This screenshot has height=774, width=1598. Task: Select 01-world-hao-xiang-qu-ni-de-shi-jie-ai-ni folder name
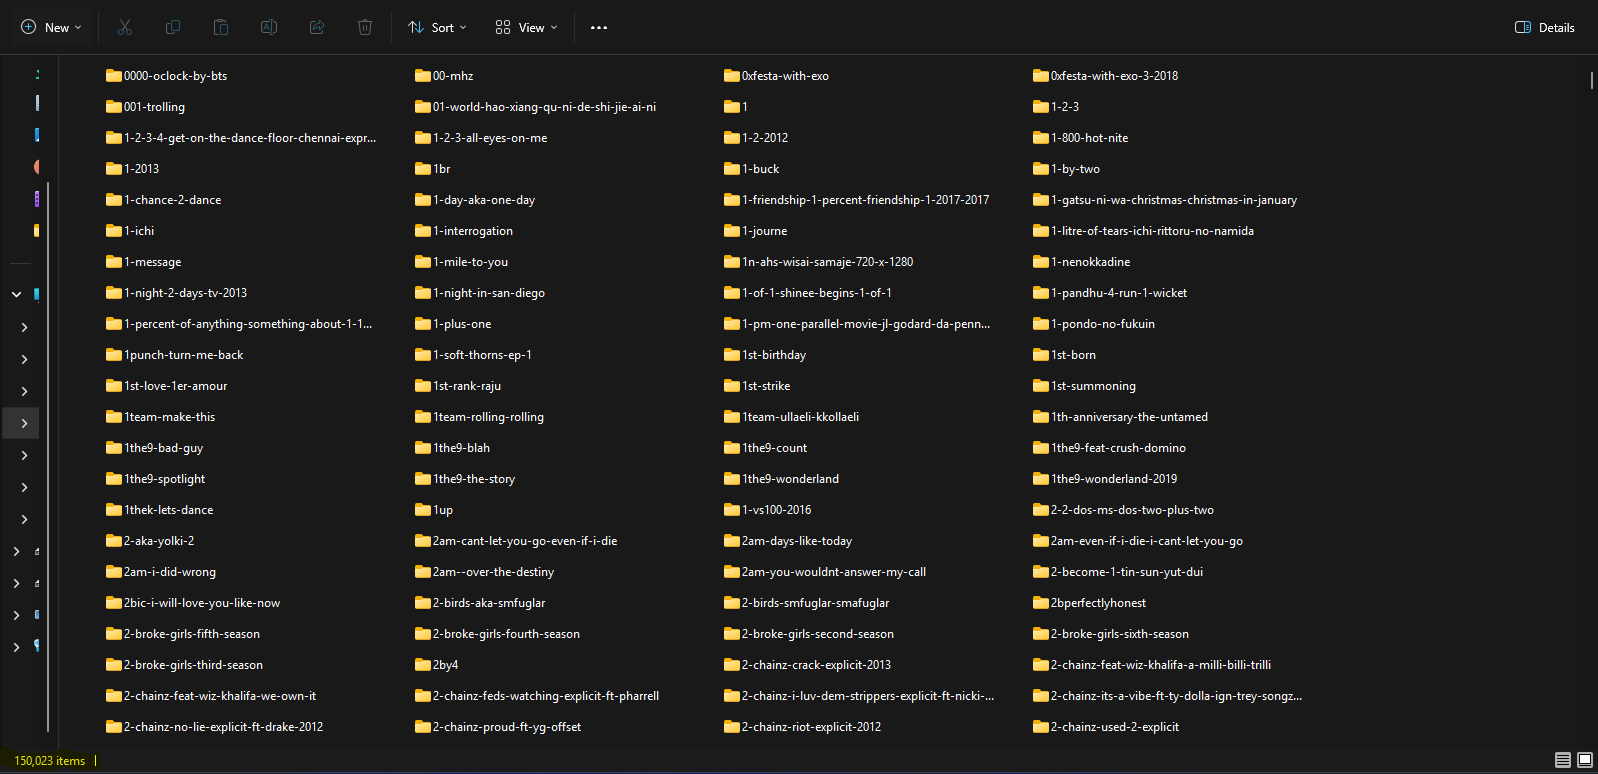tap(545, 107)
